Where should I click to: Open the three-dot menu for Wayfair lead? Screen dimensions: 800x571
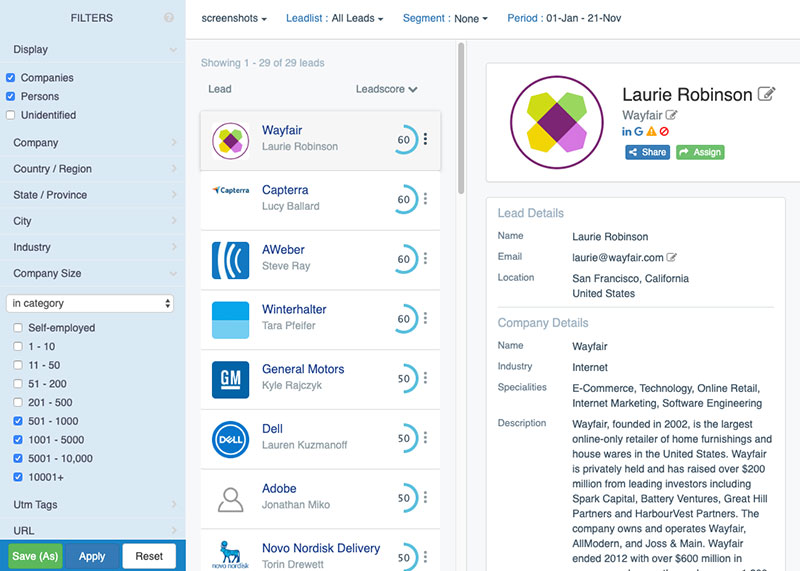[426, 139]
